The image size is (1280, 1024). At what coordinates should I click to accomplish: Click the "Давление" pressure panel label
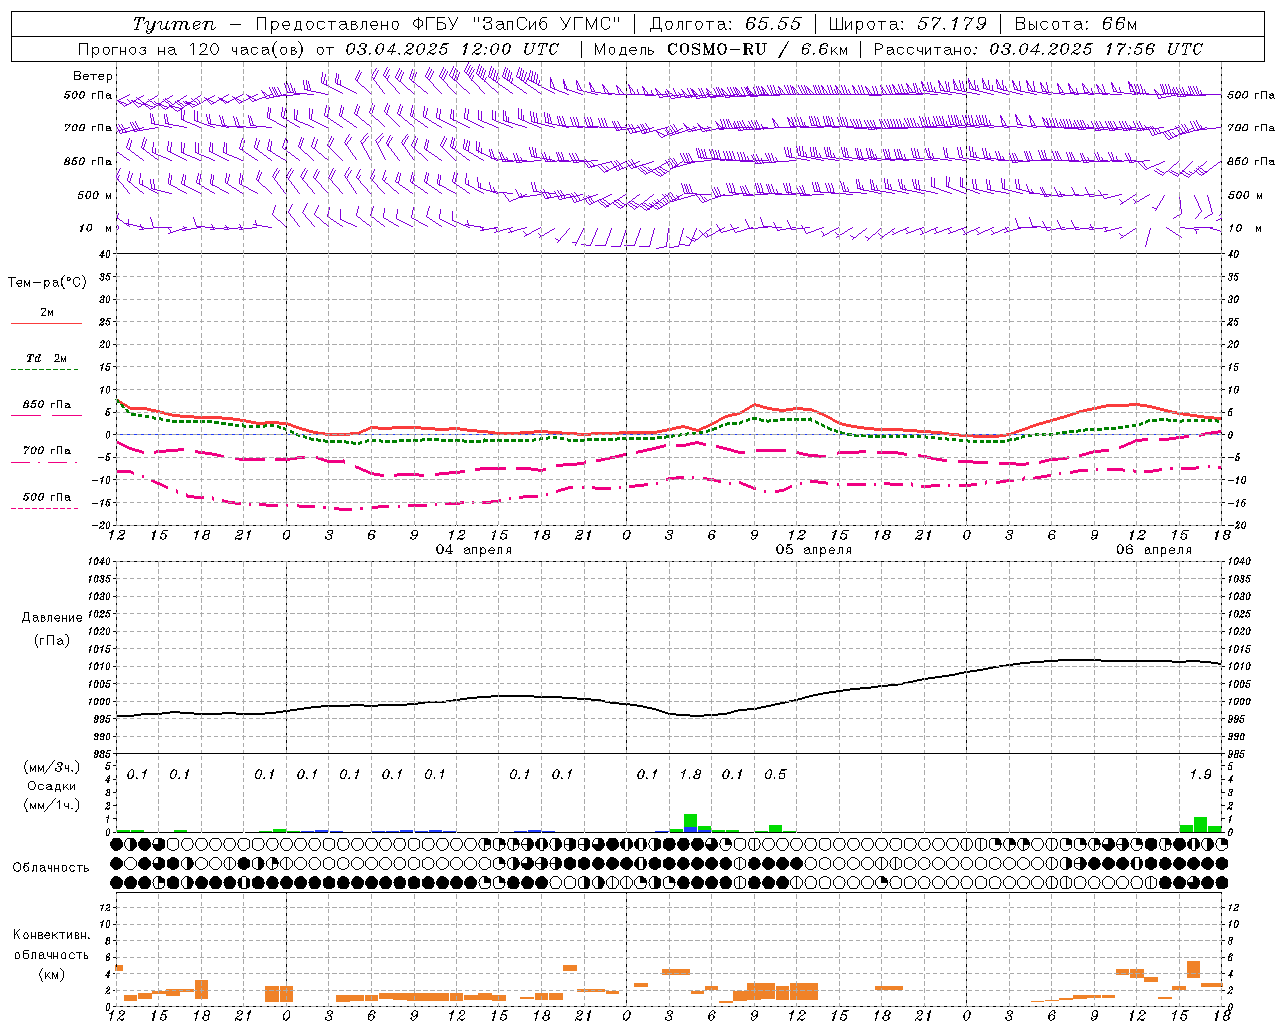[x=52, y=618]
